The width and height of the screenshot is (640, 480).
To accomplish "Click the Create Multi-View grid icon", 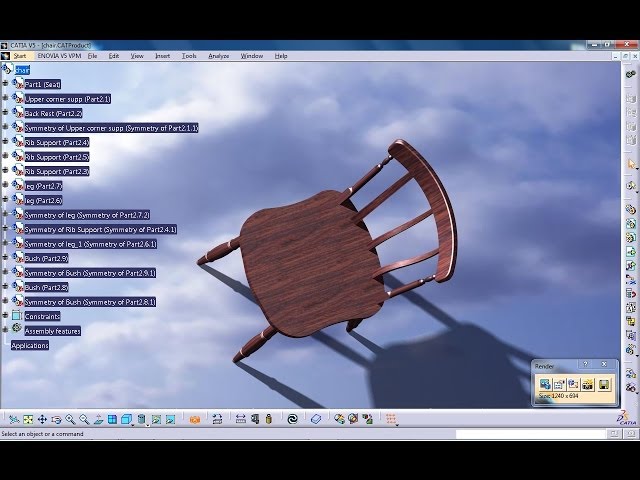I will pos(112,419).
